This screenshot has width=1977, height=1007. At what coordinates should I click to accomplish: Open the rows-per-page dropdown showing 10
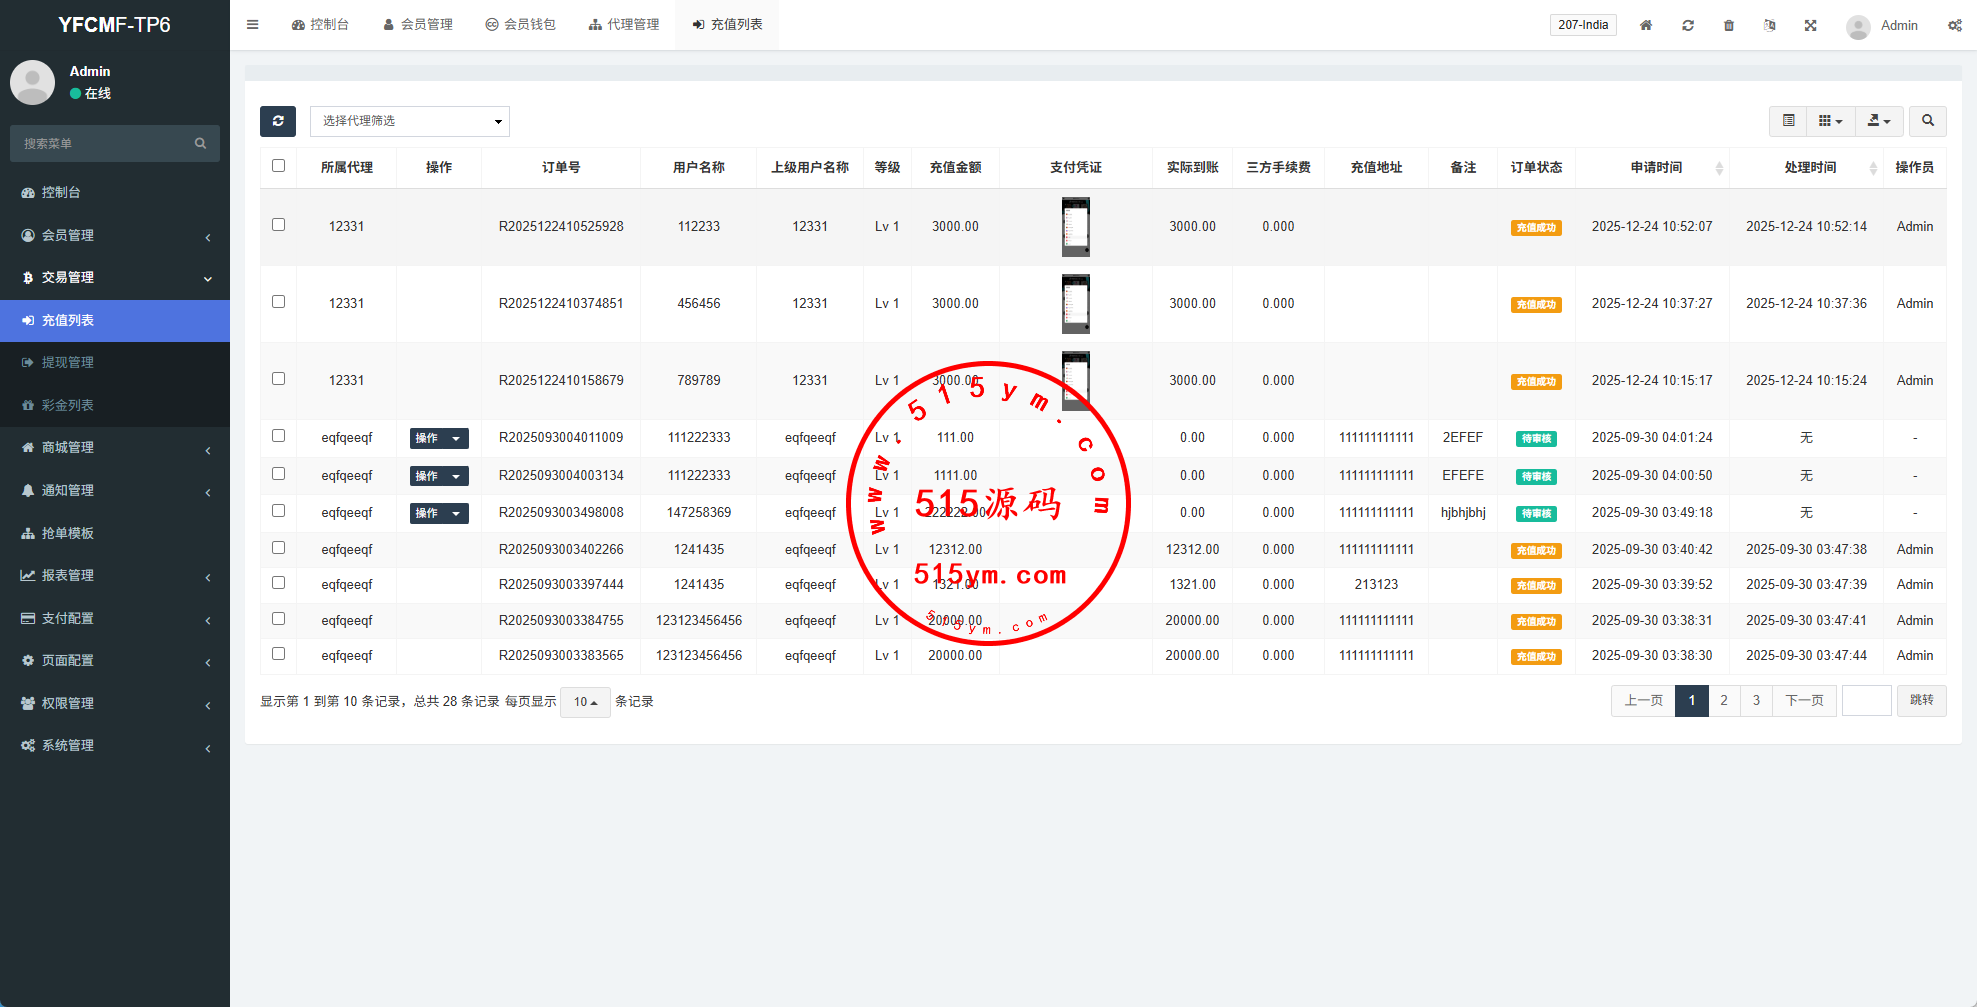click(x=585, y=702)
